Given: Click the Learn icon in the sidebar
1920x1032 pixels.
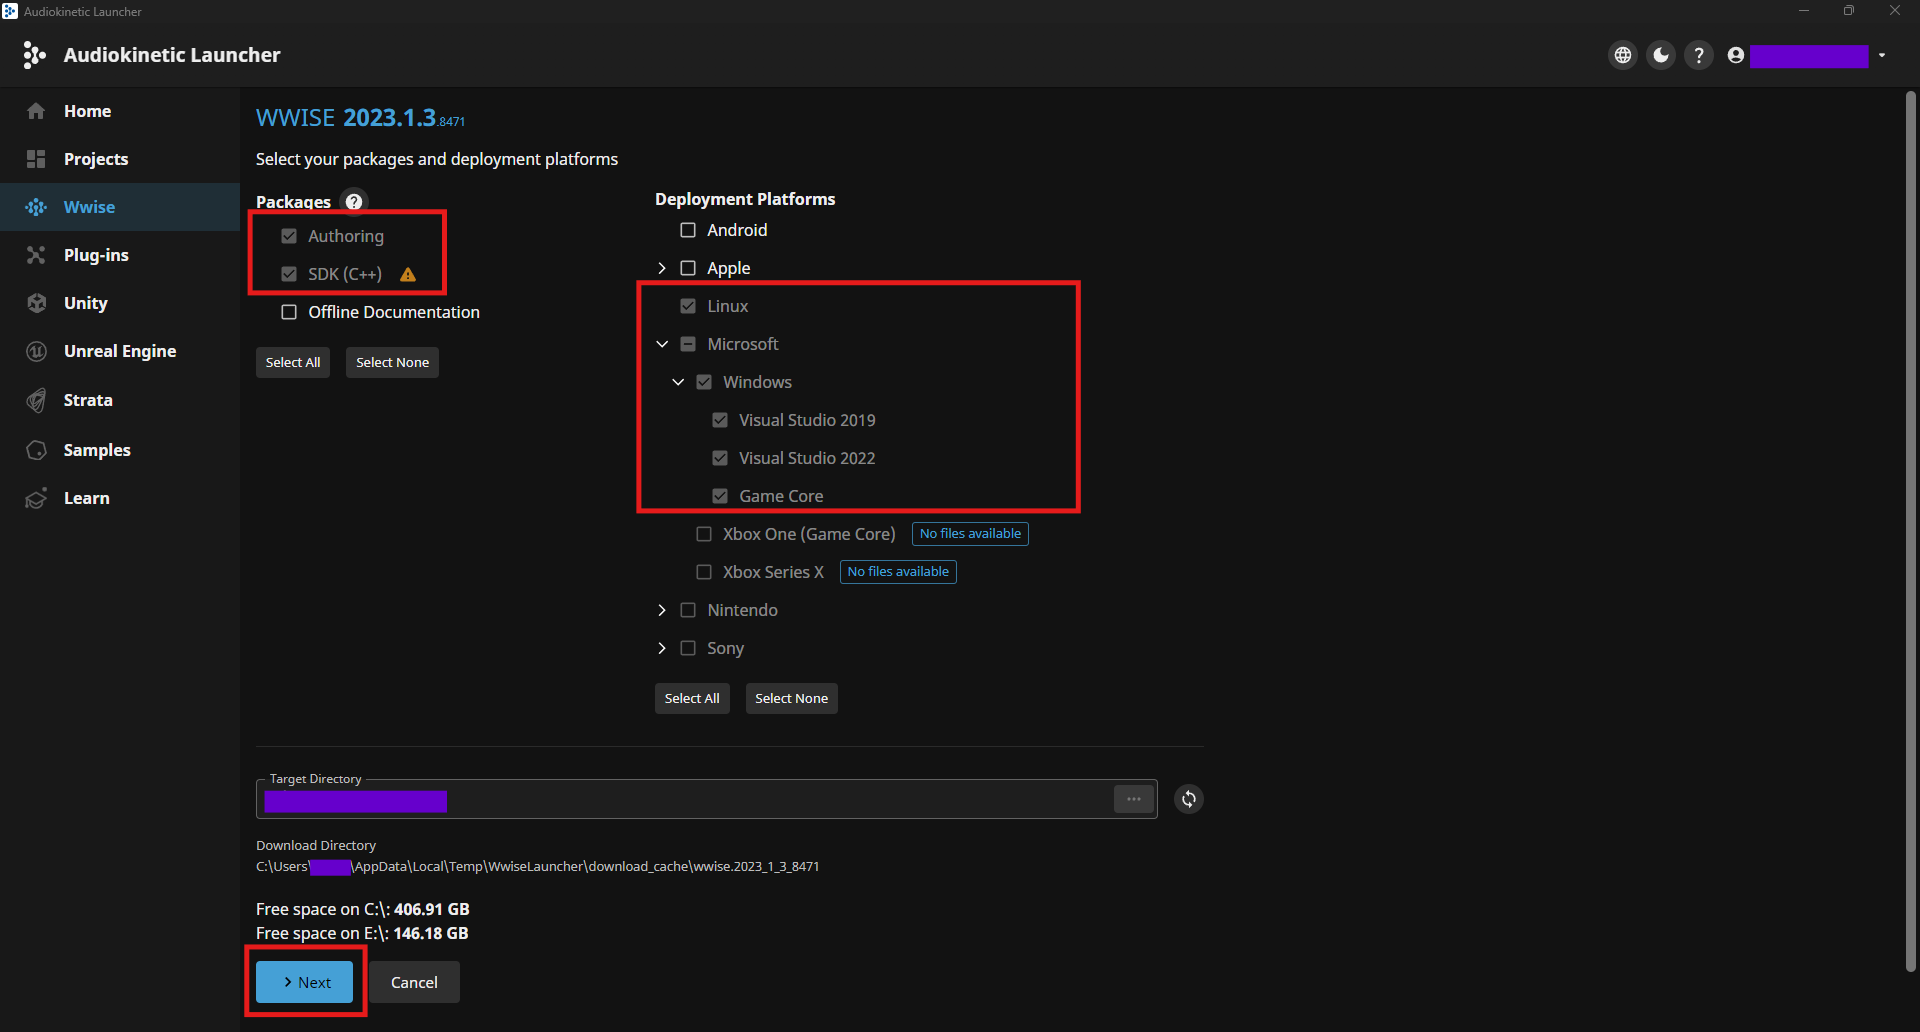Looking at the screenshot, I should [x=36, y=498].
